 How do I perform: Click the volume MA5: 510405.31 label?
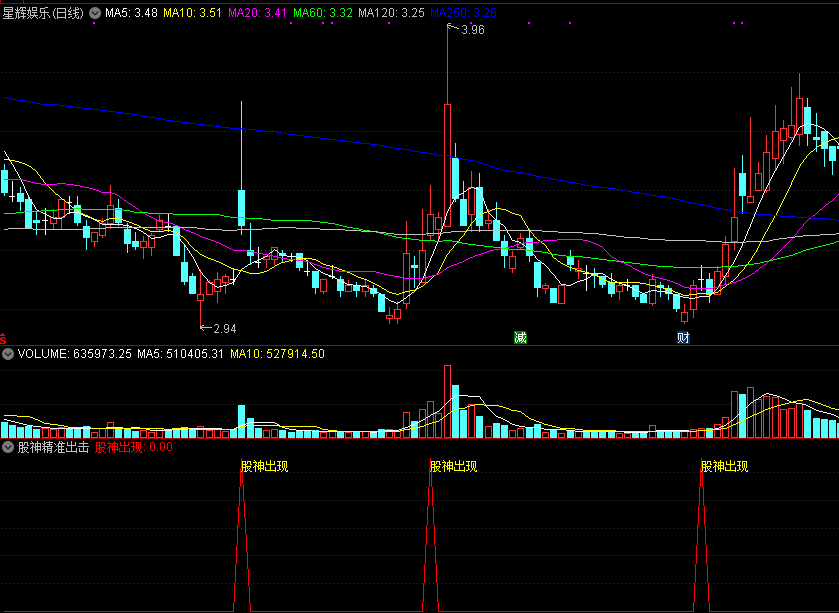click(180, 354)
